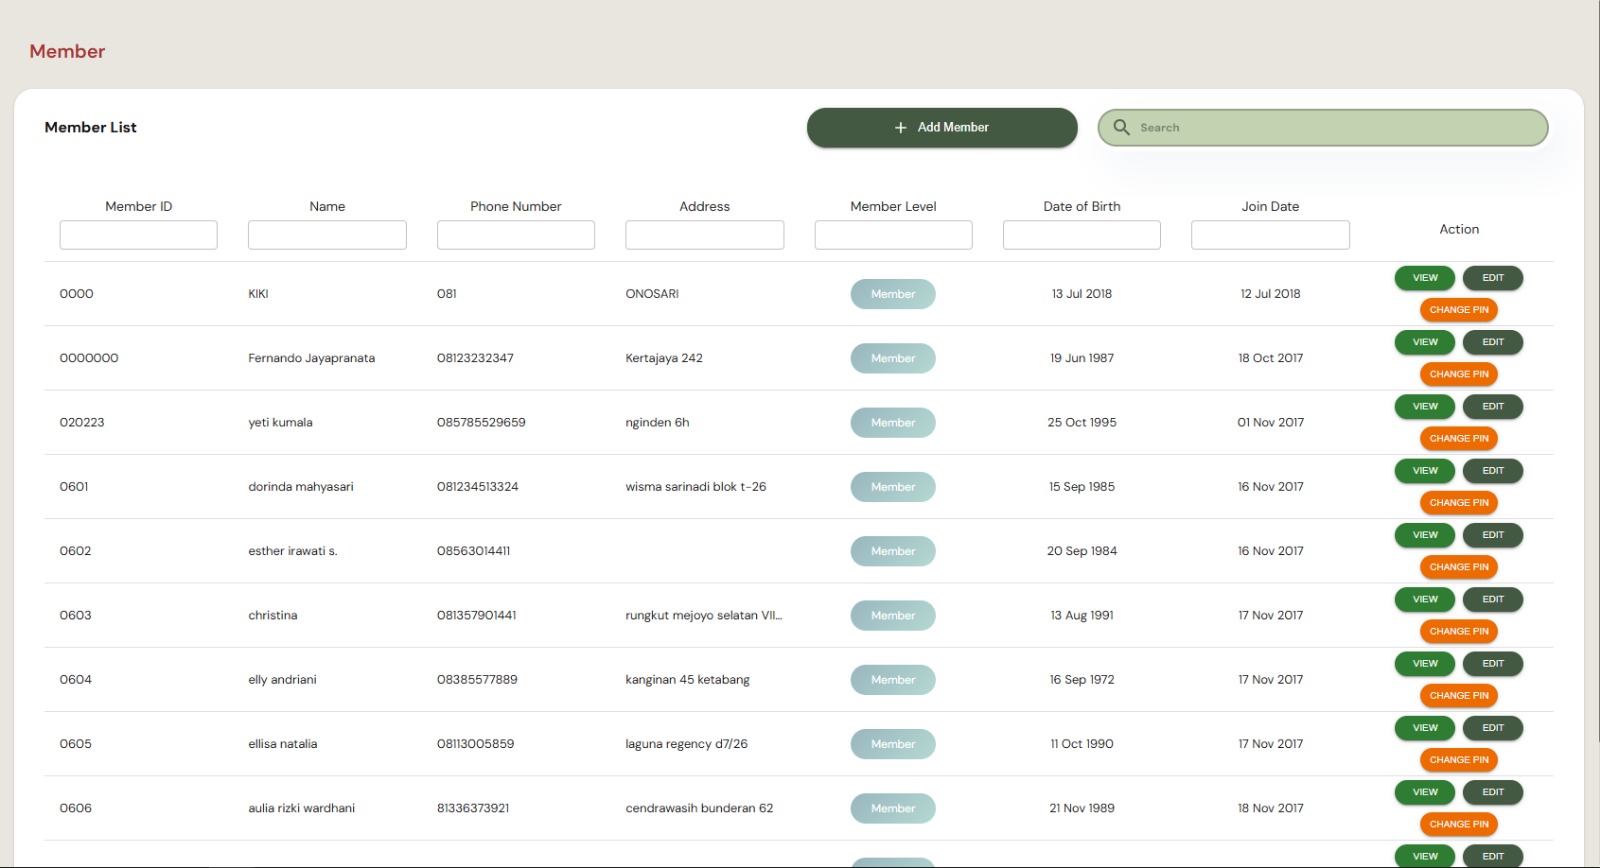Change PIN for esther irawati s.
The height and width of the screenshot is (868, 1600).
tap(1459, 567)
